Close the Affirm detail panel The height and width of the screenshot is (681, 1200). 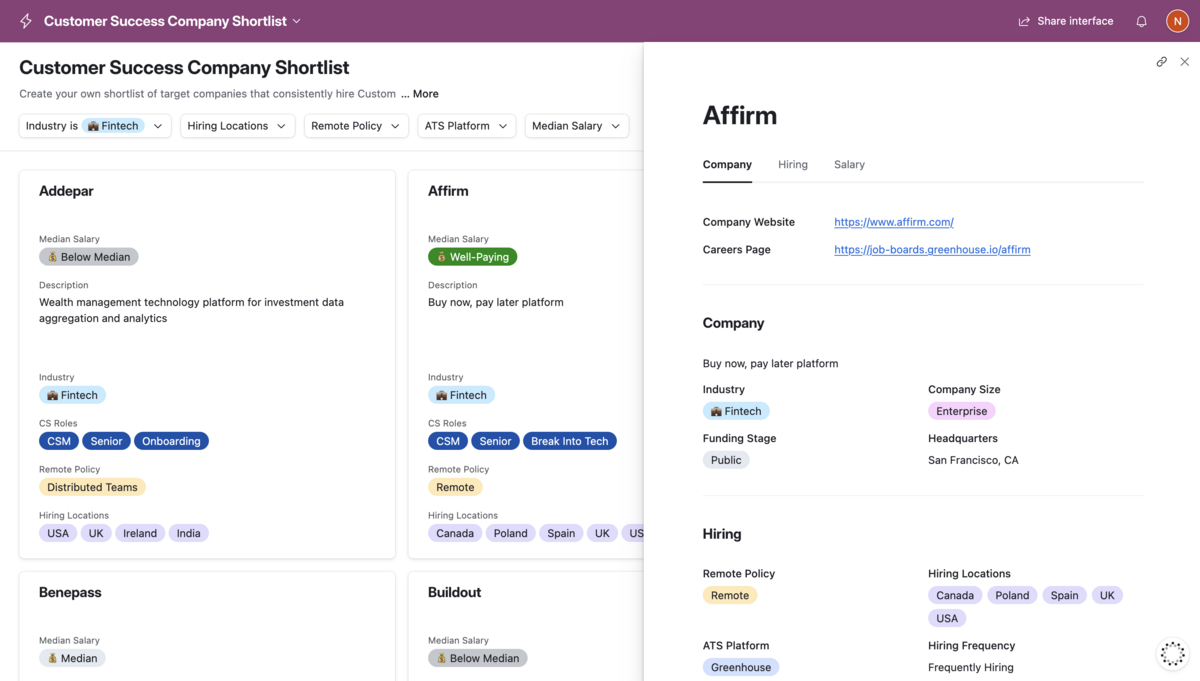[1184, 61]
